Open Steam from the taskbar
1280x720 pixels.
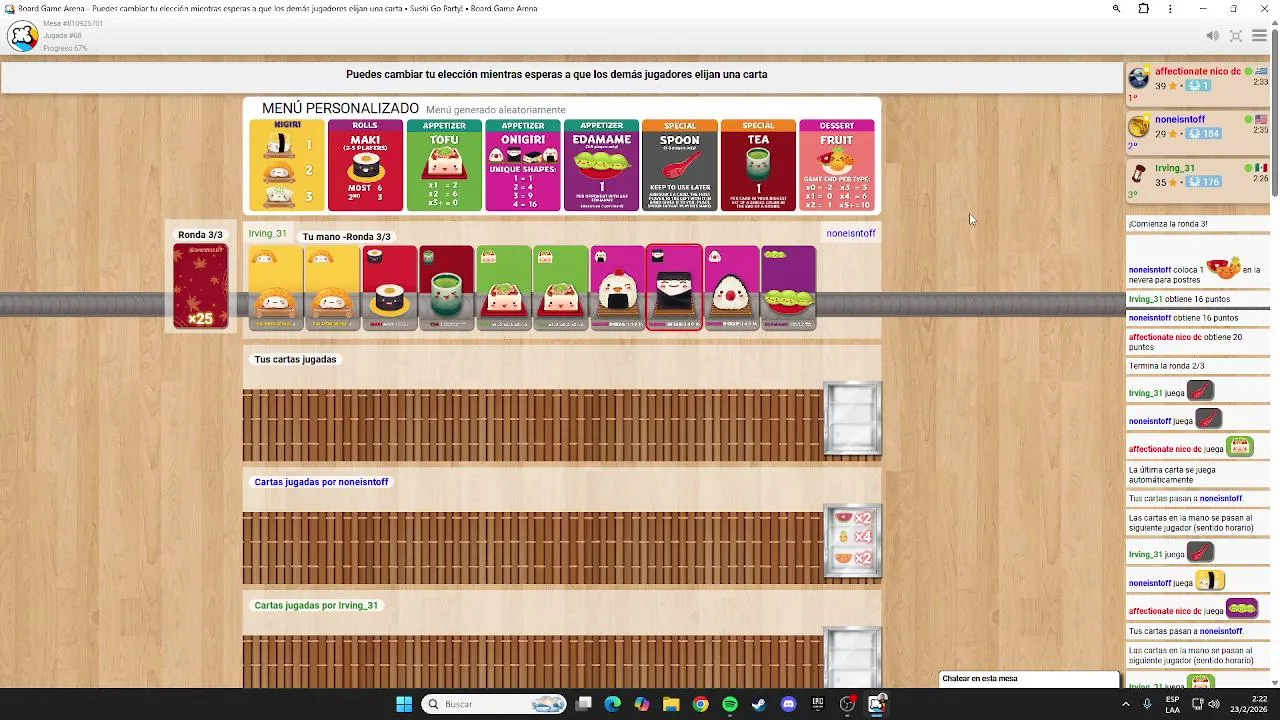click(759, 704)
